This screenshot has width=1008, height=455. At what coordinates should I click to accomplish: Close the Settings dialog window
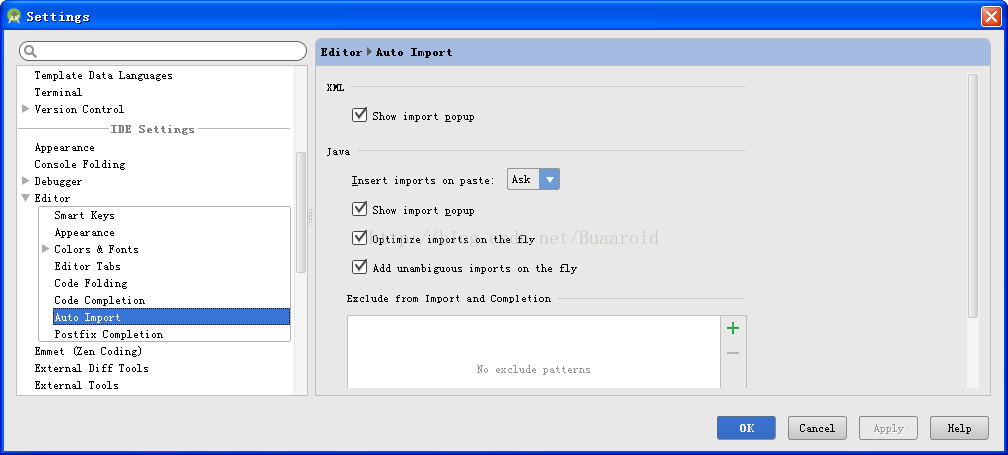[990, 16]
